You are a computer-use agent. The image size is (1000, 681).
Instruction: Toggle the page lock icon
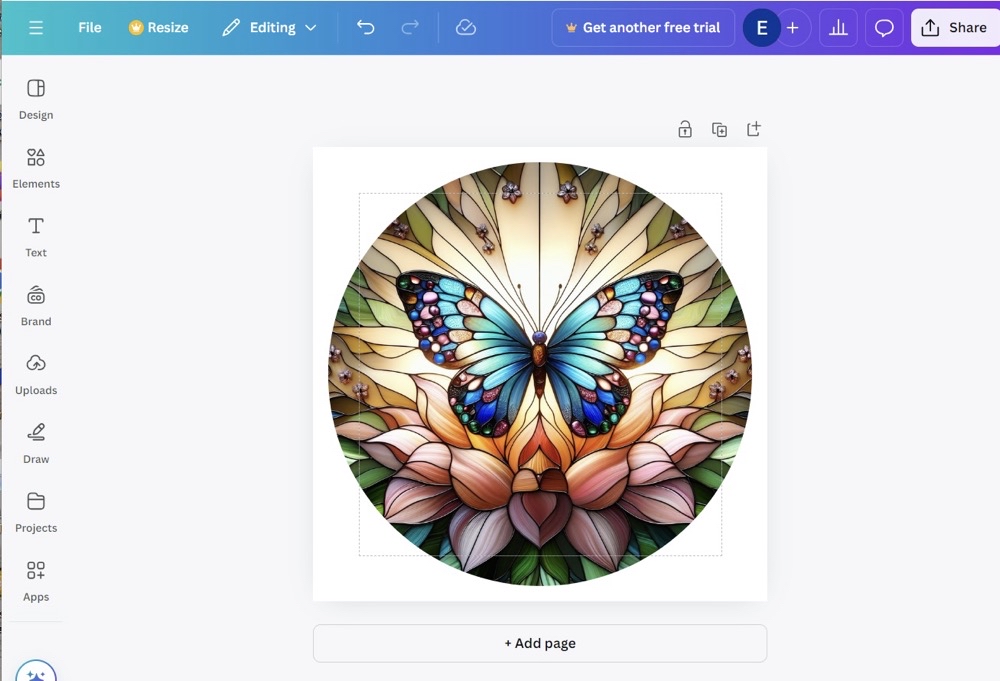[685, 129]
